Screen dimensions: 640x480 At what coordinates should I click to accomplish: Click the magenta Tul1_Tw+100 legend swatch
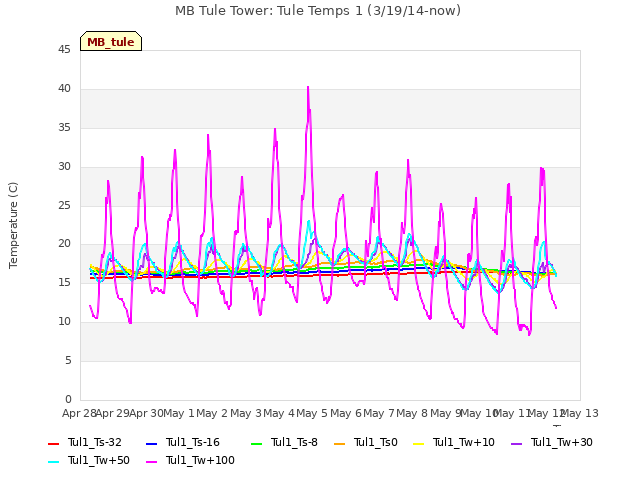pyautogui.click(x=151, y=461)
